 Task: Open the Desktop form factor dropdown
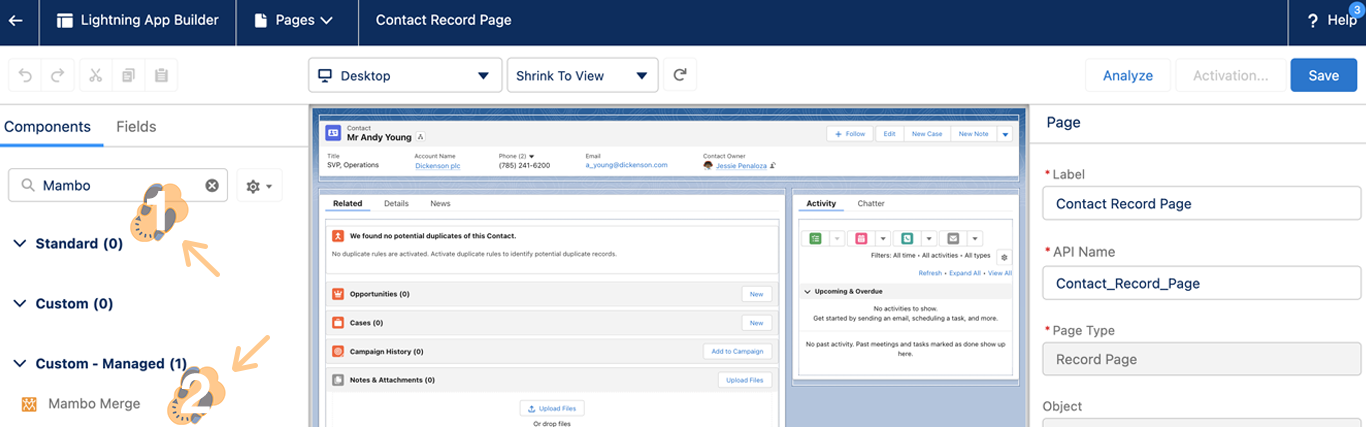[404, 76]
